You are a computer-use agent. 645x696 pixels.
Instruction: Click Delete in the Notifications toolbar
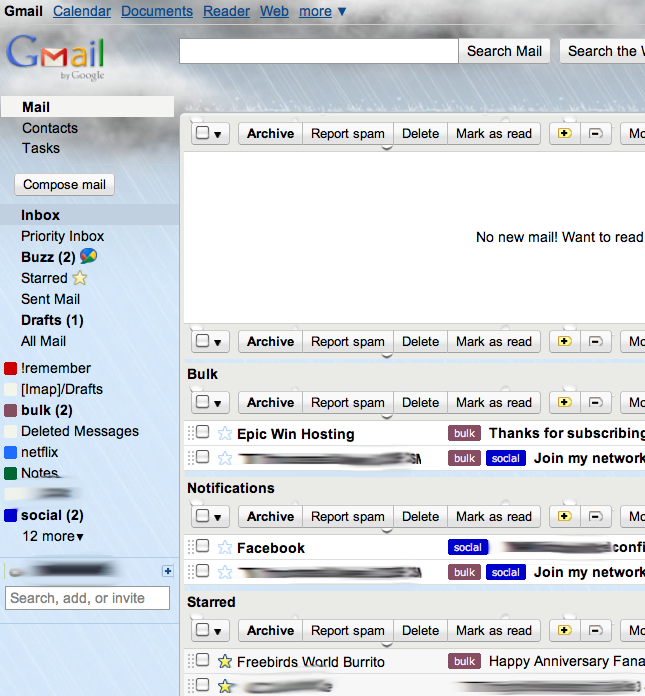[420, 516]
